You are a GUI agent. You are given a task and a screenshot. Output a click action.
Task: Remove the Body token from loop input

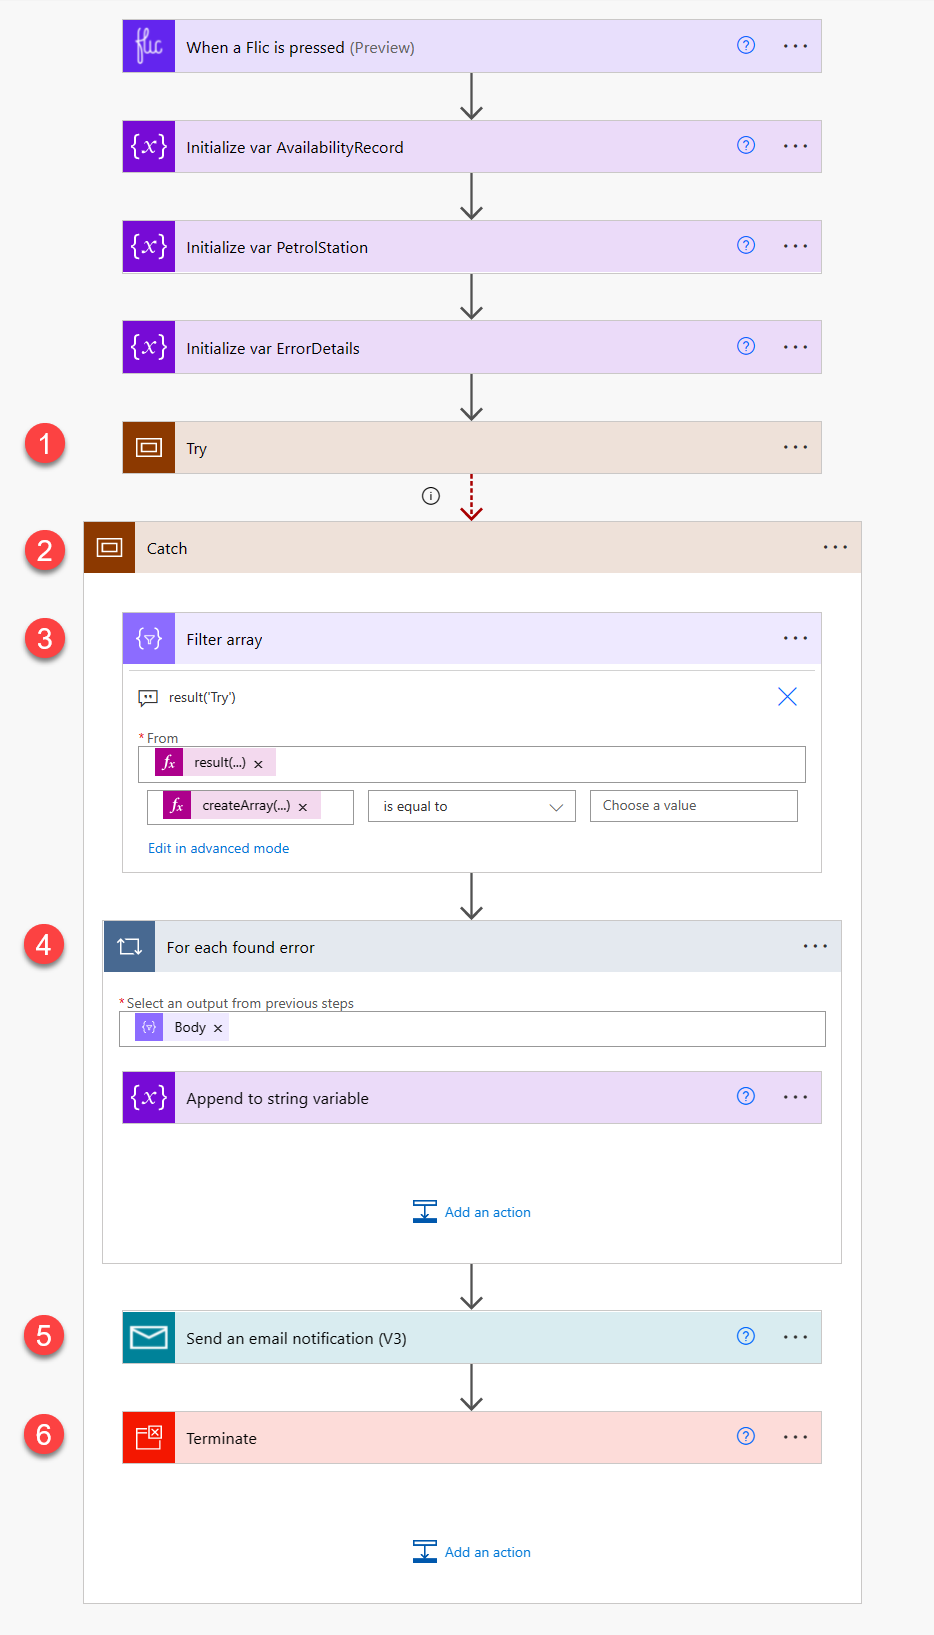point(218,1028)
